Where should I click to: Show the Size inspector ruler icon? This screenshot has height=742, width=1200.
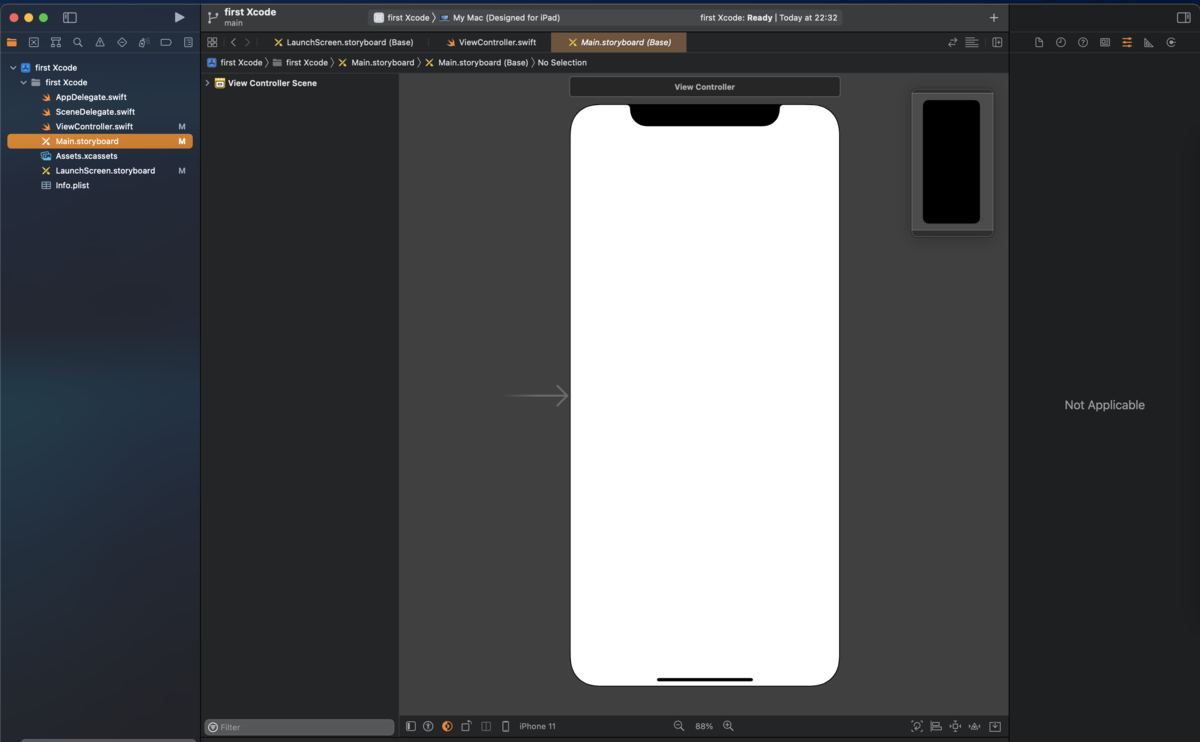pos(1149,42)
